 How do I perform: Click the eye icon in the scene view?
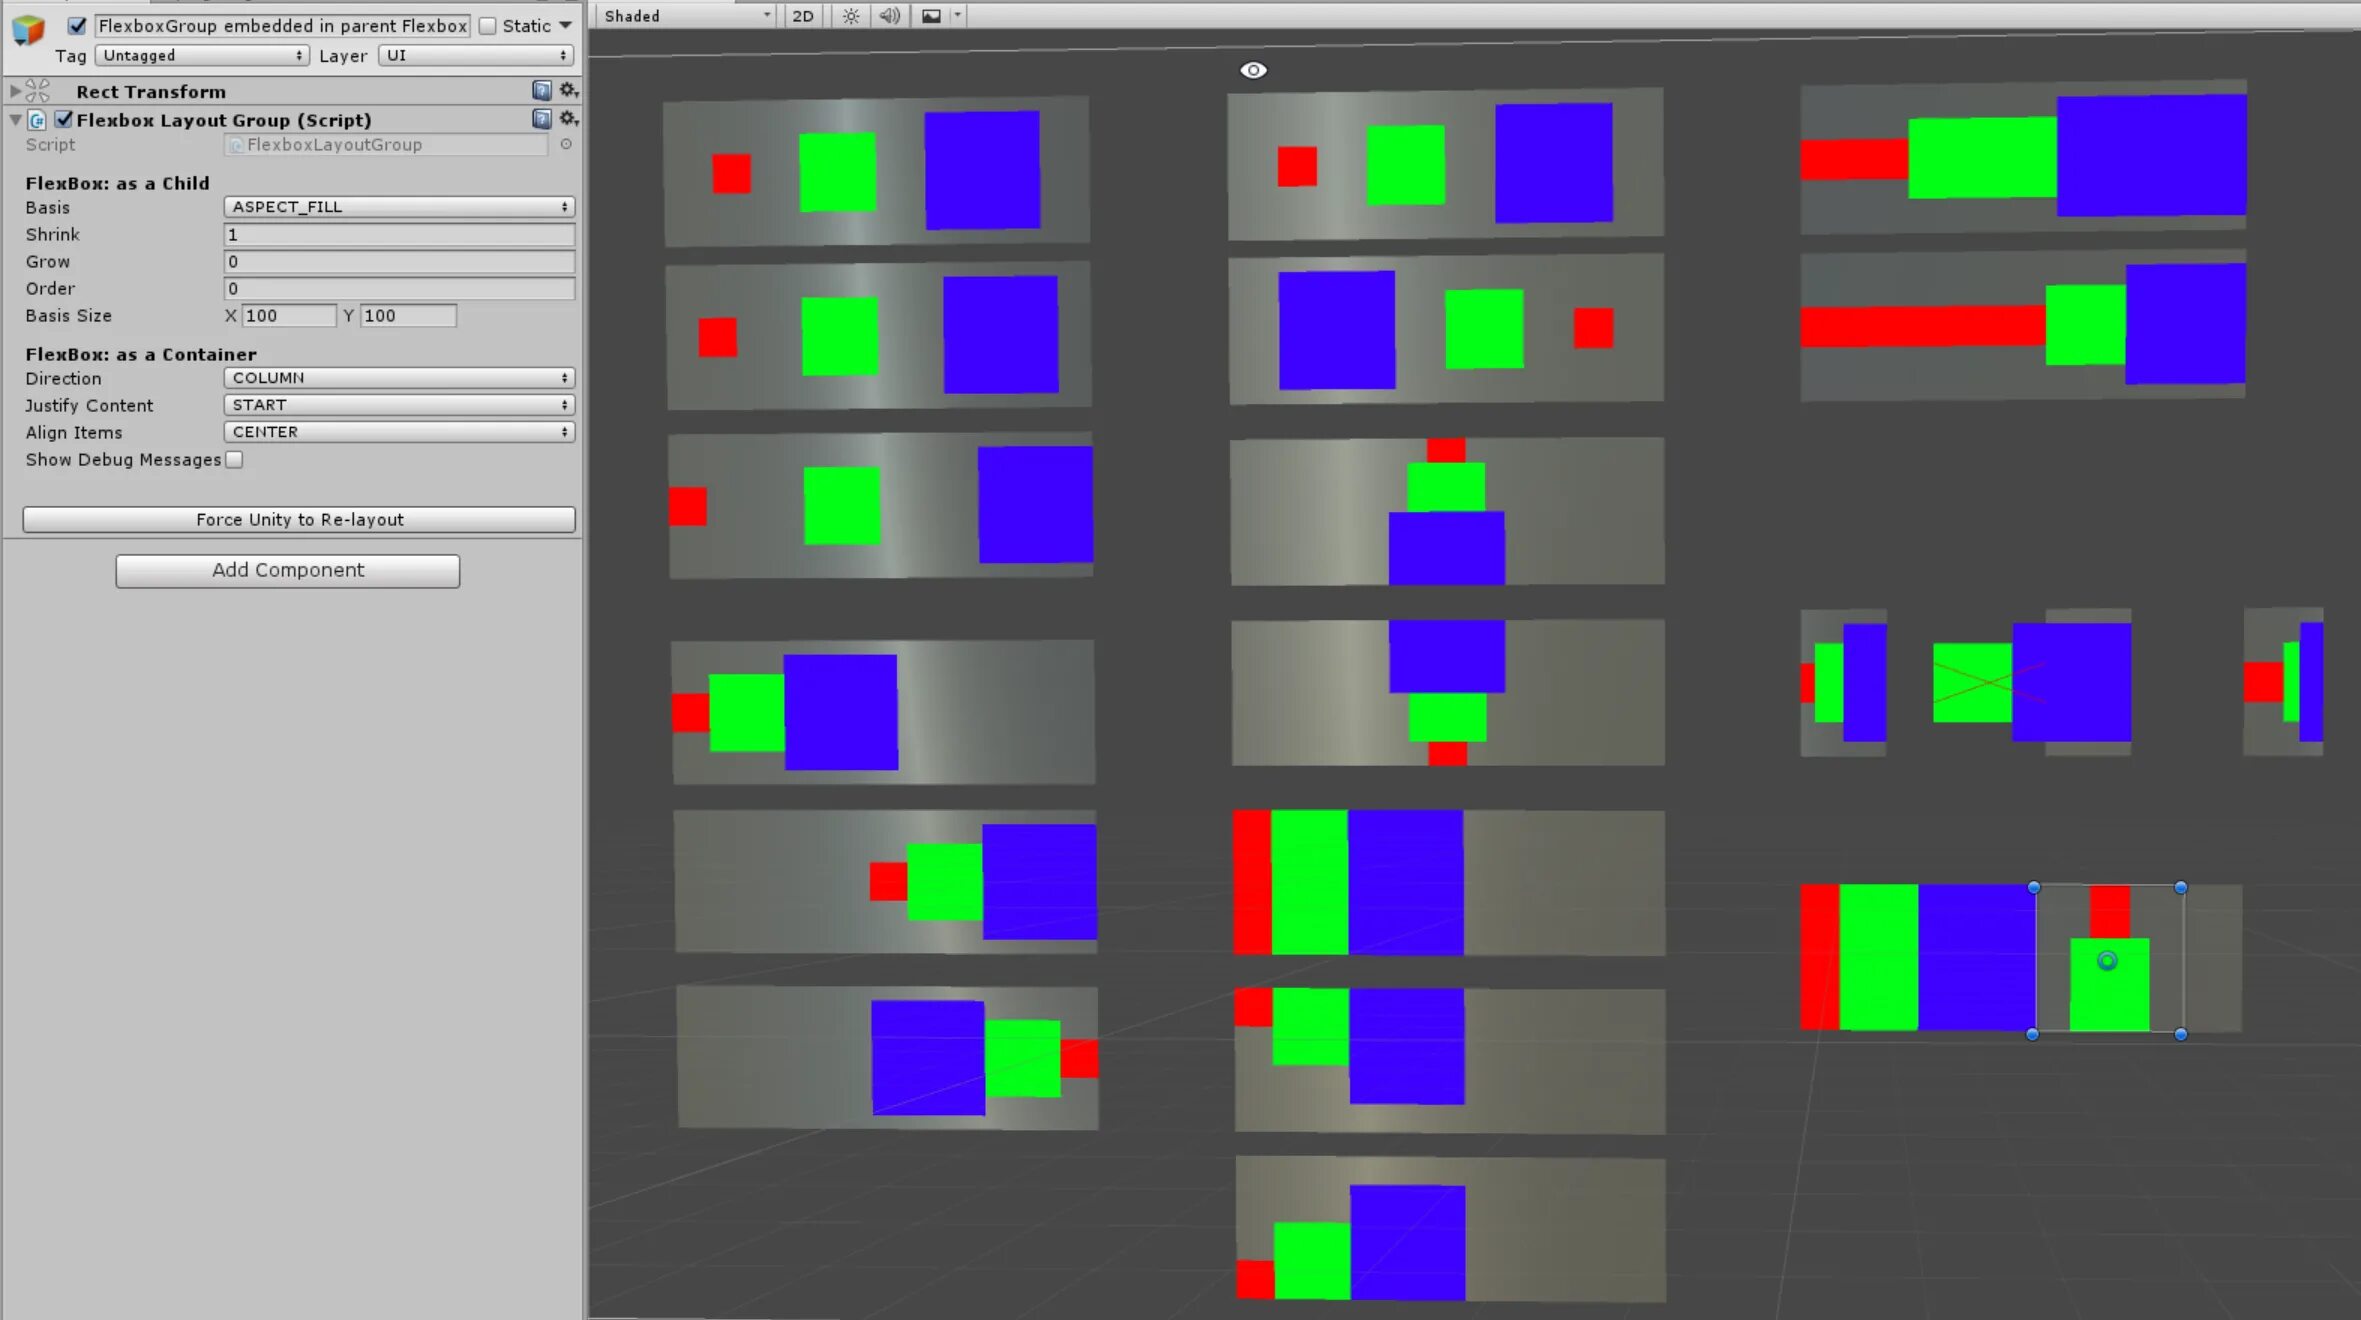pyautogui.click(x=1253, y=70)
